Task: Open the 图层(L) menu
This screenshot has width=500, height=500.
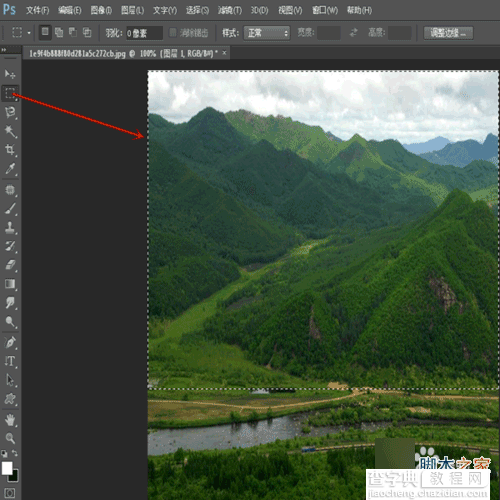Action: pyautogui.click(x=132, y=10)
